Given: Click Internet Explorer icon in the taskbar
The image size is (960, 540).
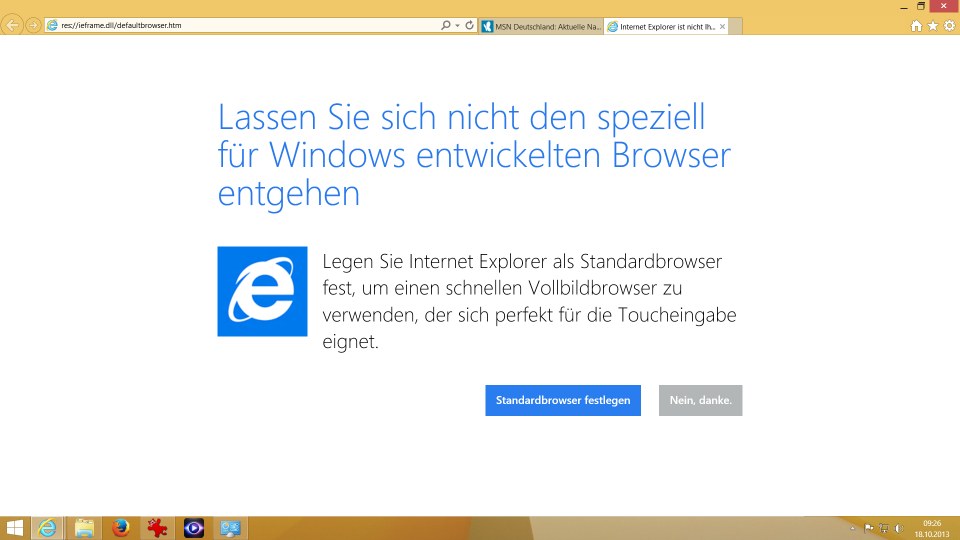Looking at the screenshot, I should click(x=47, y=528).
